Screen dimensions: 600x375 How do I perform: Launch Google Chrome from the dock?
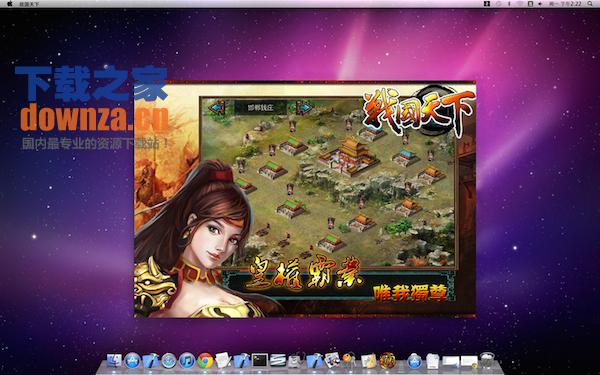205,360
